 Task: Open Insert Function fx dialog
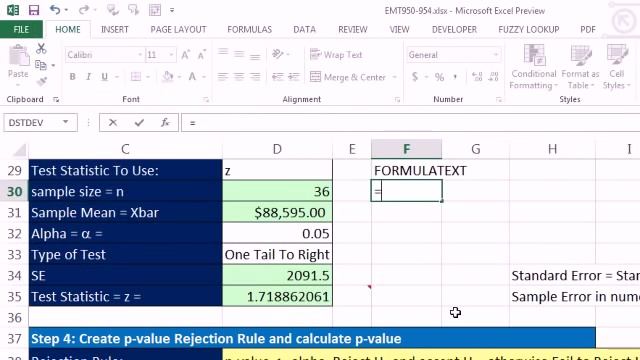click(165, 122)
